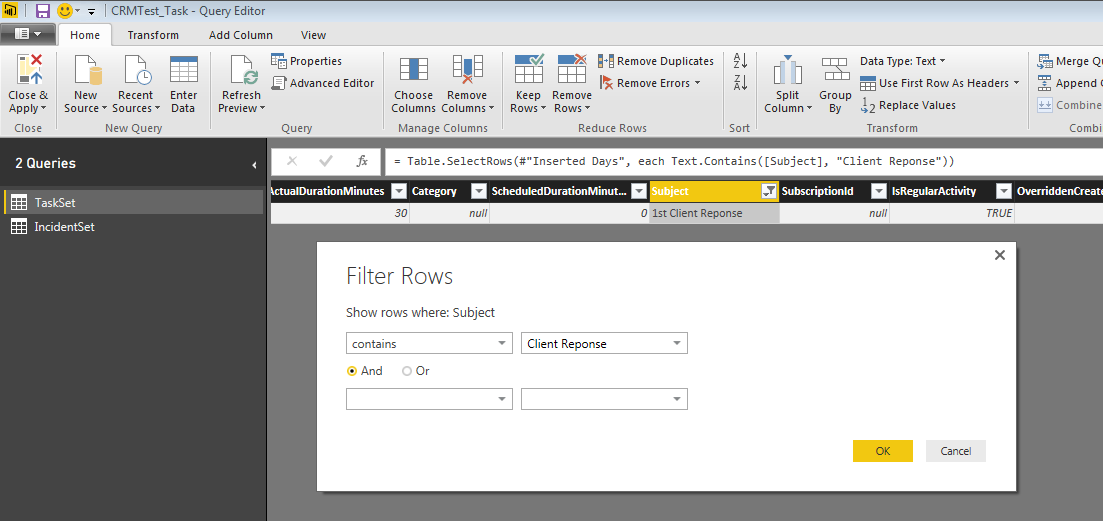This screenshot has width=1103, height=521.
Task: Click the 30 cell in ActualDurationMinutes
Action: point(340,213)
